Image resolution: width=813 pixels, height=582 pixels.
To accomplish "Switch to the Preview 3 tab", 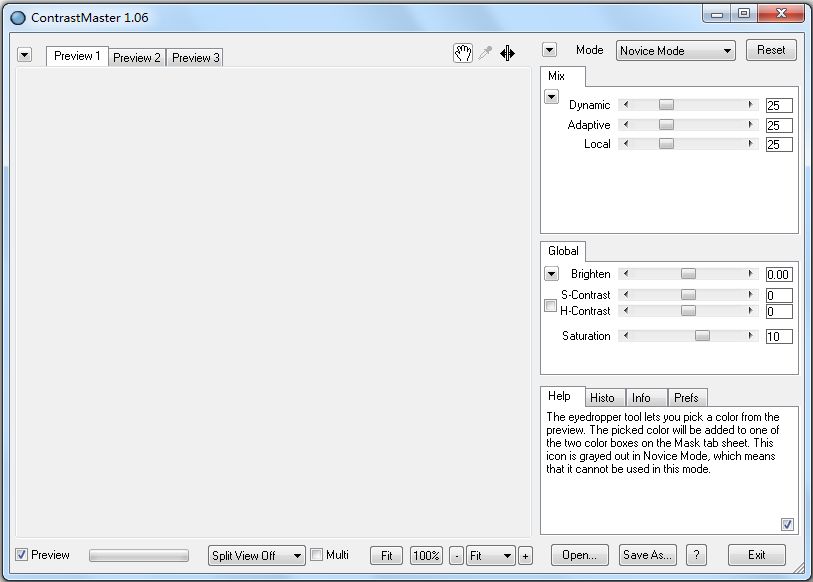I will coord(195,58).
